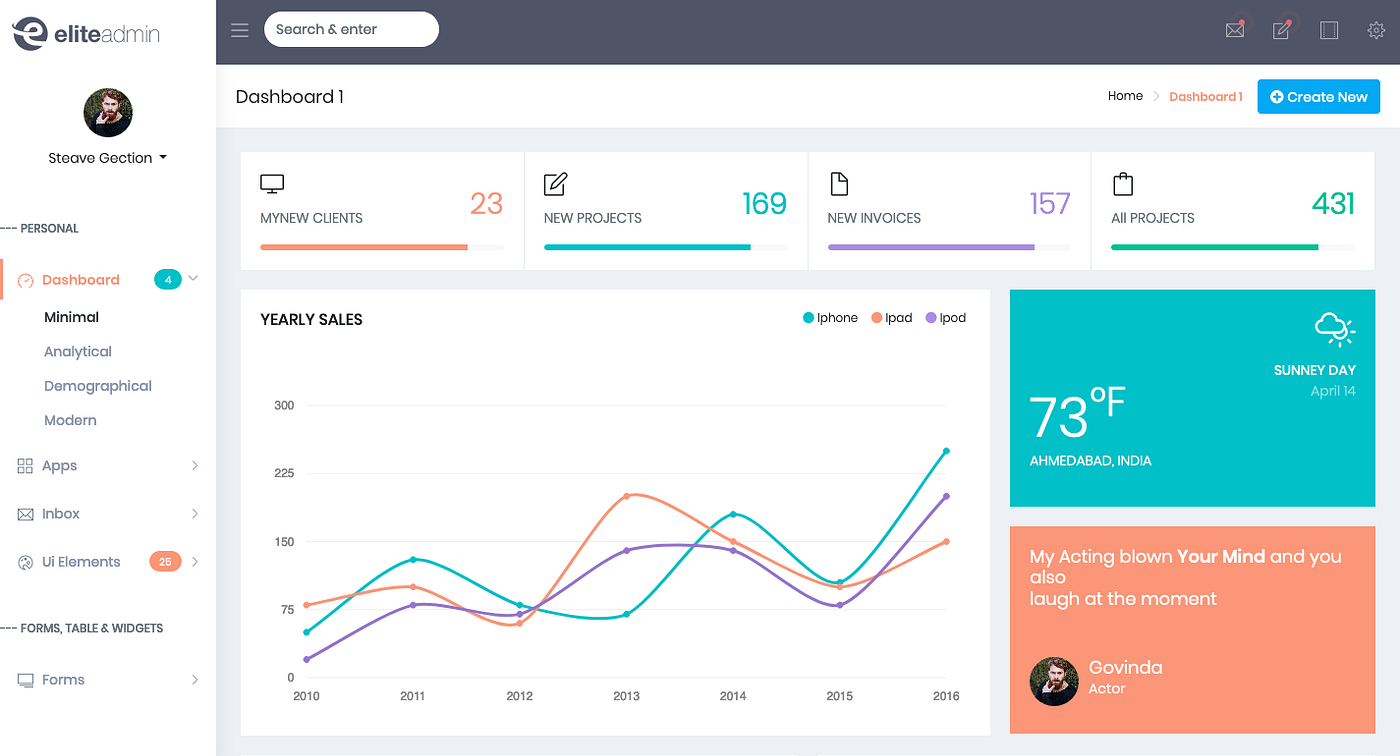
Task: Click the Mynew Clients monitor icon
Action: [x=271, y=184]
